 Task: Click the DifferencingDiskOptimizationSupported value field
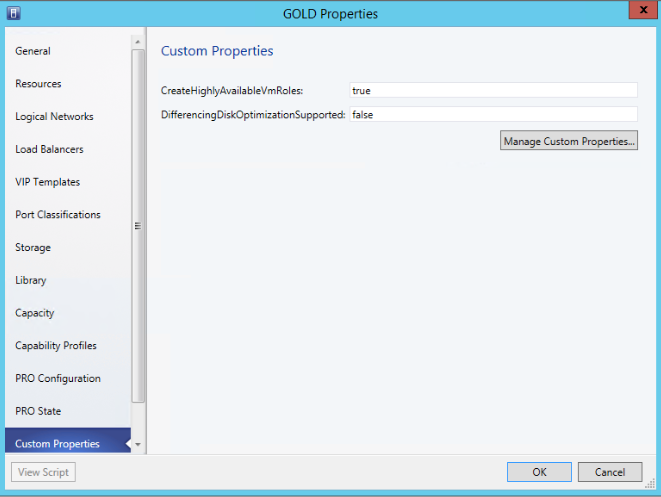[493, 115]
